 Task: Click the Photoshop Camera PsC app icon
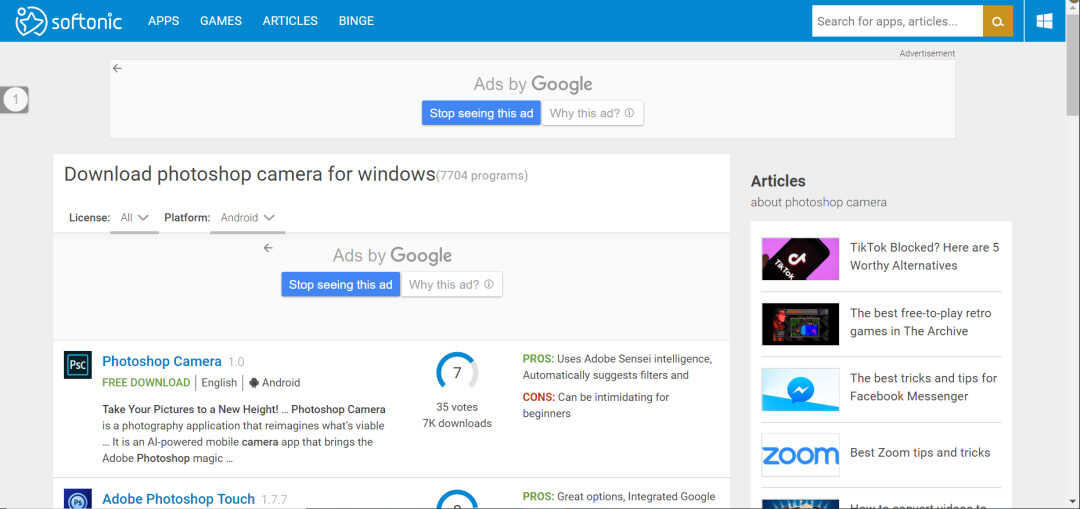(x=77, y=364)
